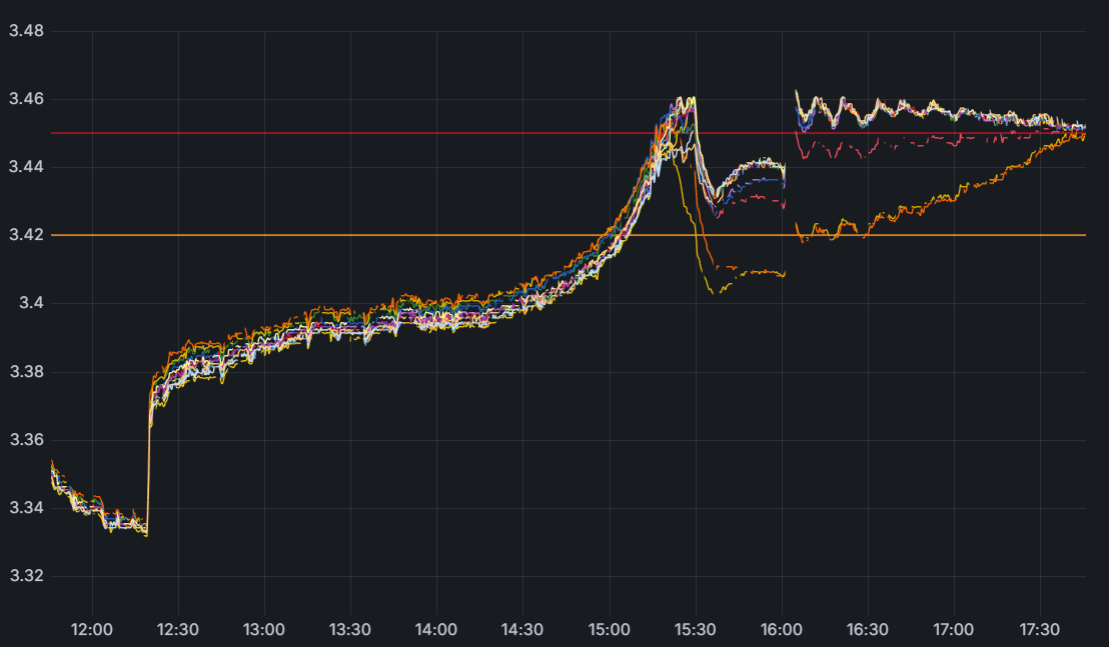Click the 17:30 time axis label

pos(1040,629)
